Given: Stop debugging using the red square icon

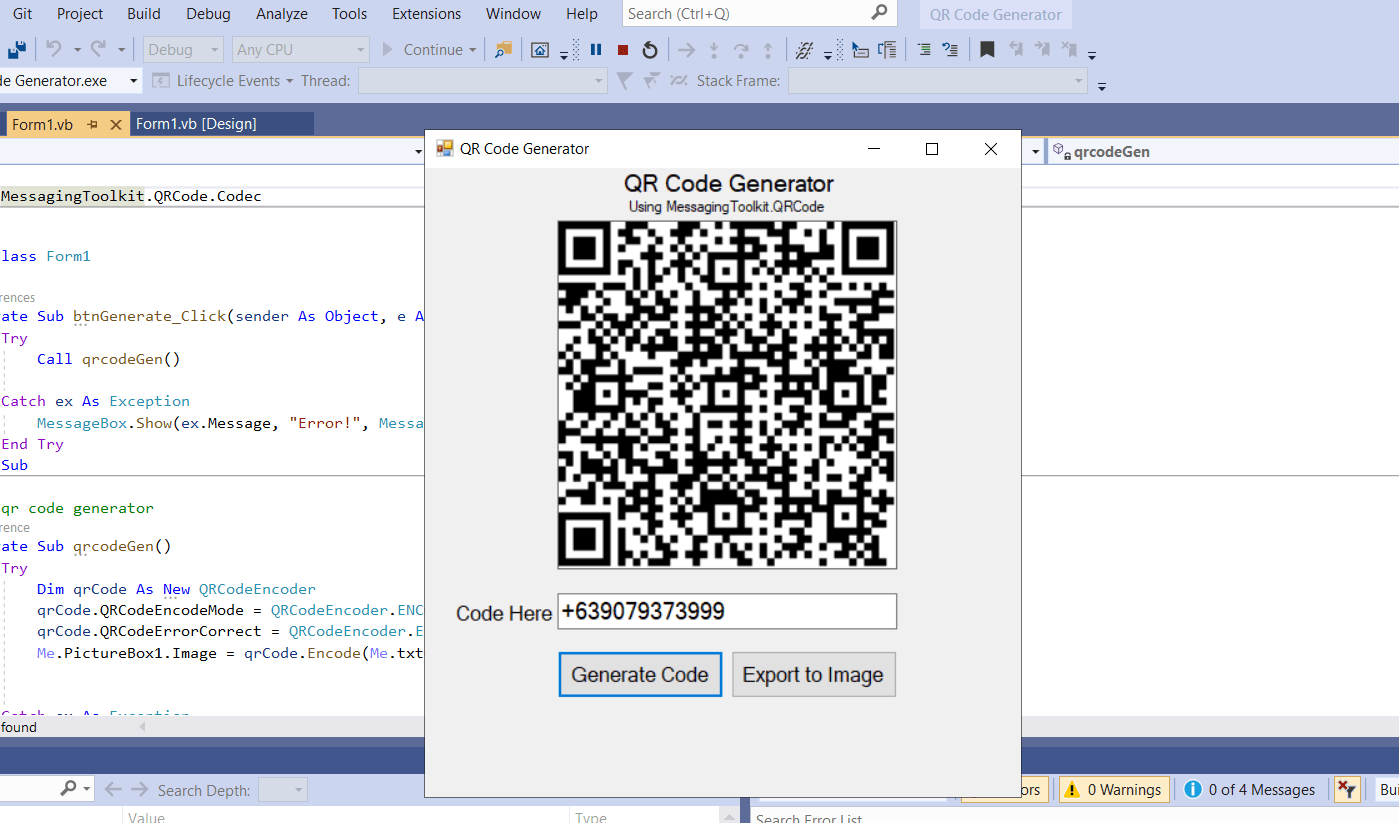Looking at the screenshot, I should [x=622, y=49].
